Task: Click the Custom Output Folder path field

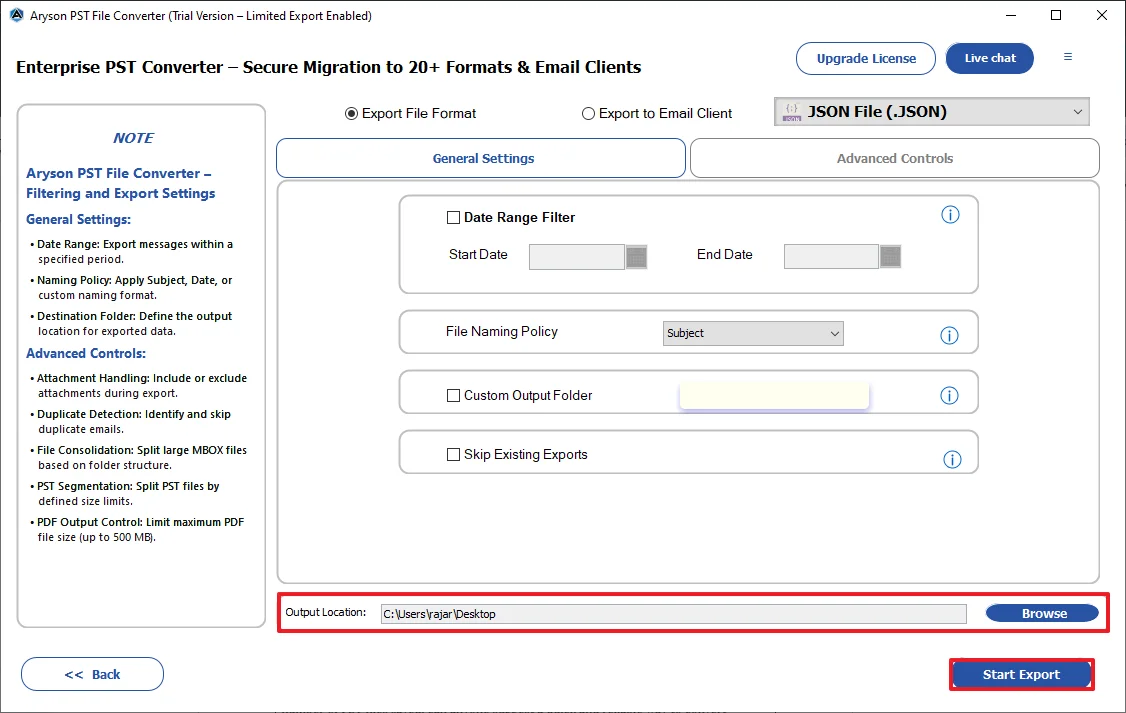Action: [774, 395]
